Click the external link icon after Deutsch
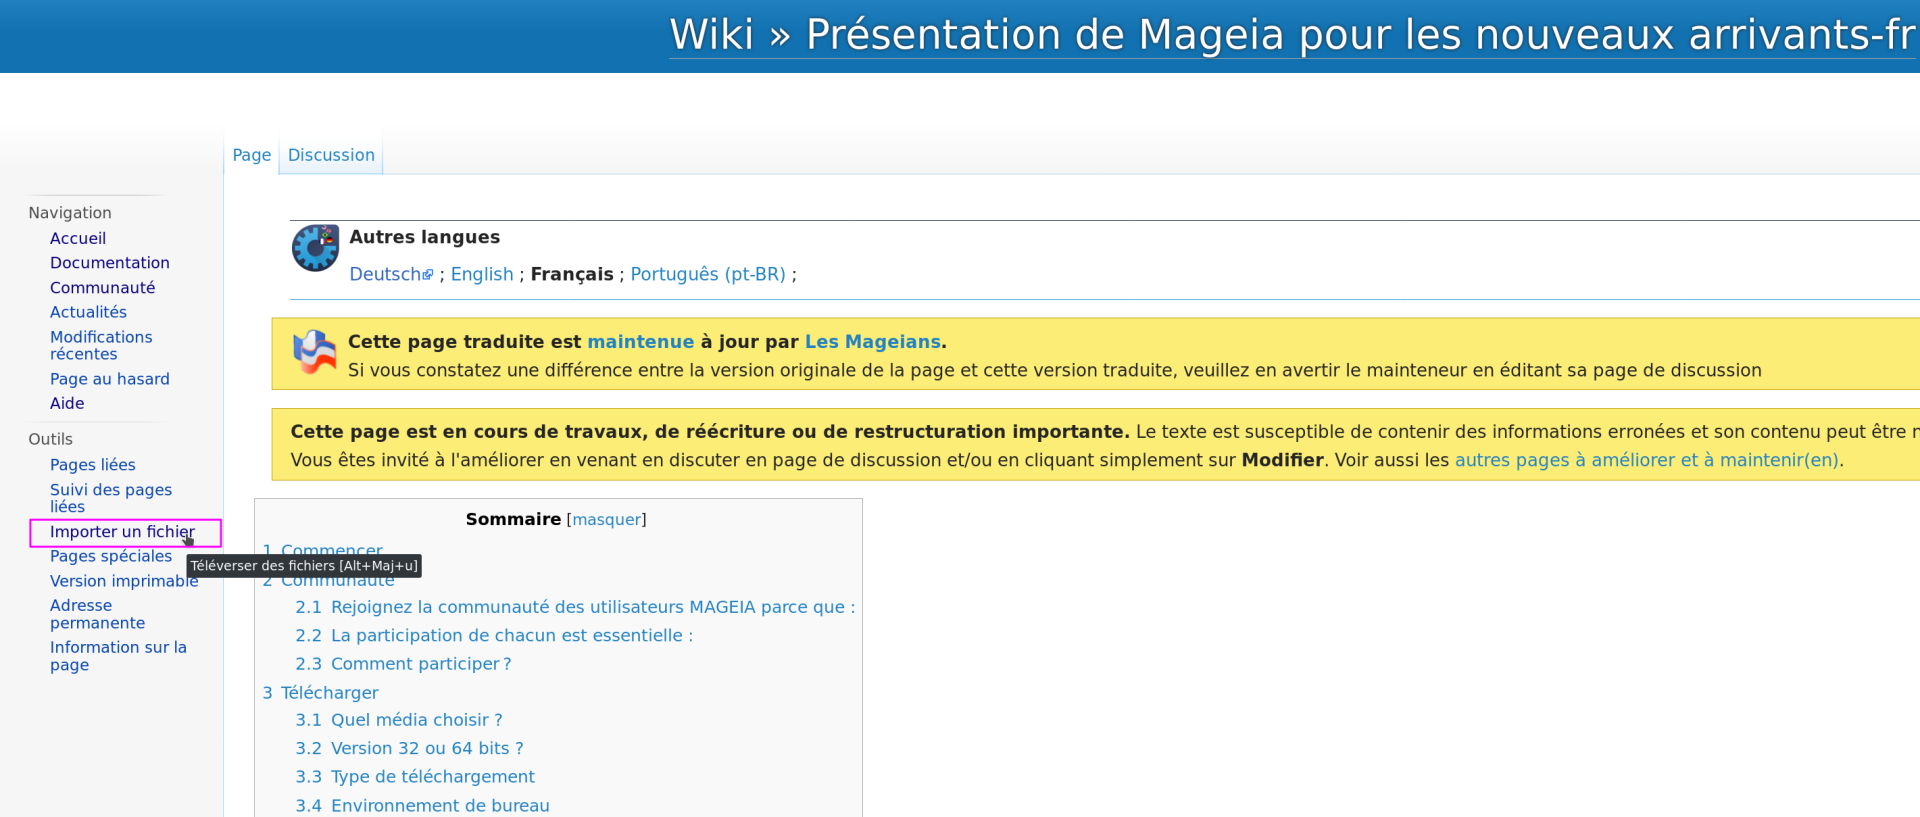Screen dimensions: 1920x817 [x=428, y=275]
